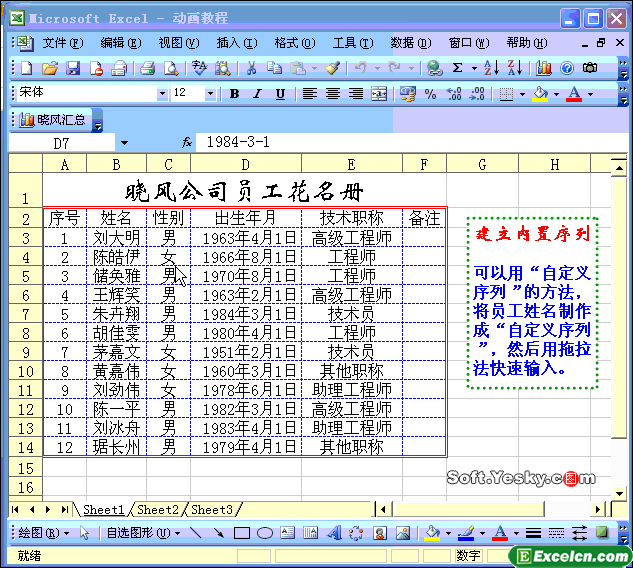Open Print Preview icon
Screen dimensions: 633x568
(x=171, y=68)
